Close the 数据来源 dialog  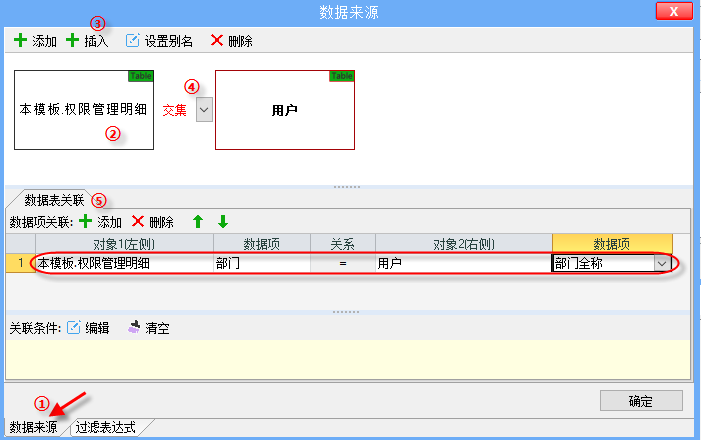coord(674,11)
